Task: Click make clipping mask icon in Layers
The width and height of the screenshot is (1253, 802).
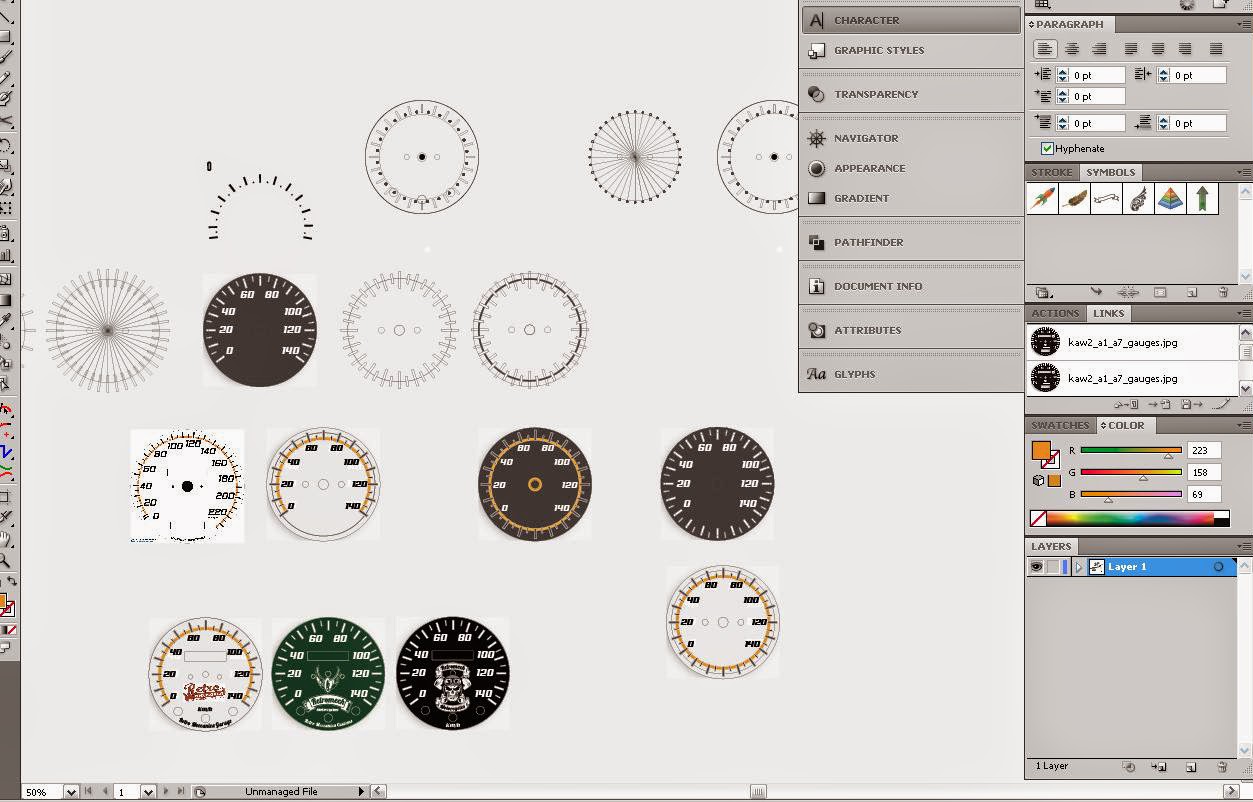Action: 1129,767
